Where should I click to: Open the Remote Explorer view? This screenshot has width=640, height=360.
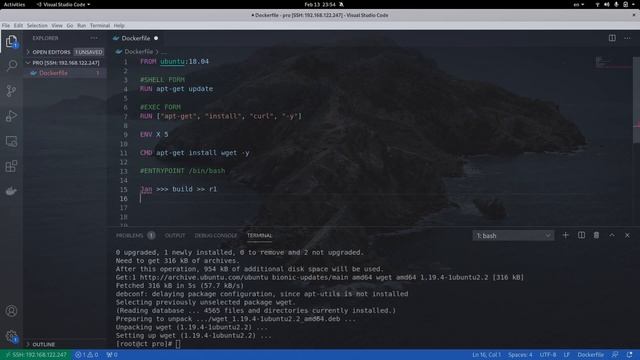point(11,141)
